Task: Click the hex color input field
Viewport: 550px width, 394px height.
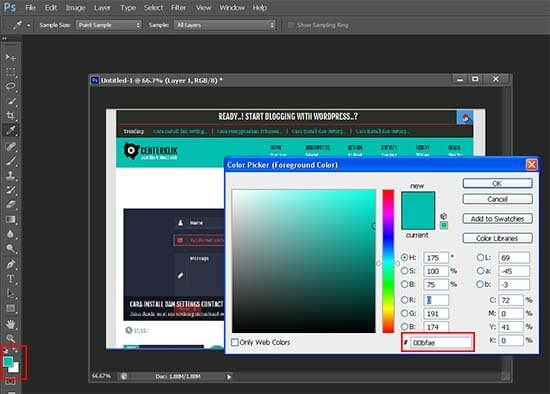Action: [441, 342]
